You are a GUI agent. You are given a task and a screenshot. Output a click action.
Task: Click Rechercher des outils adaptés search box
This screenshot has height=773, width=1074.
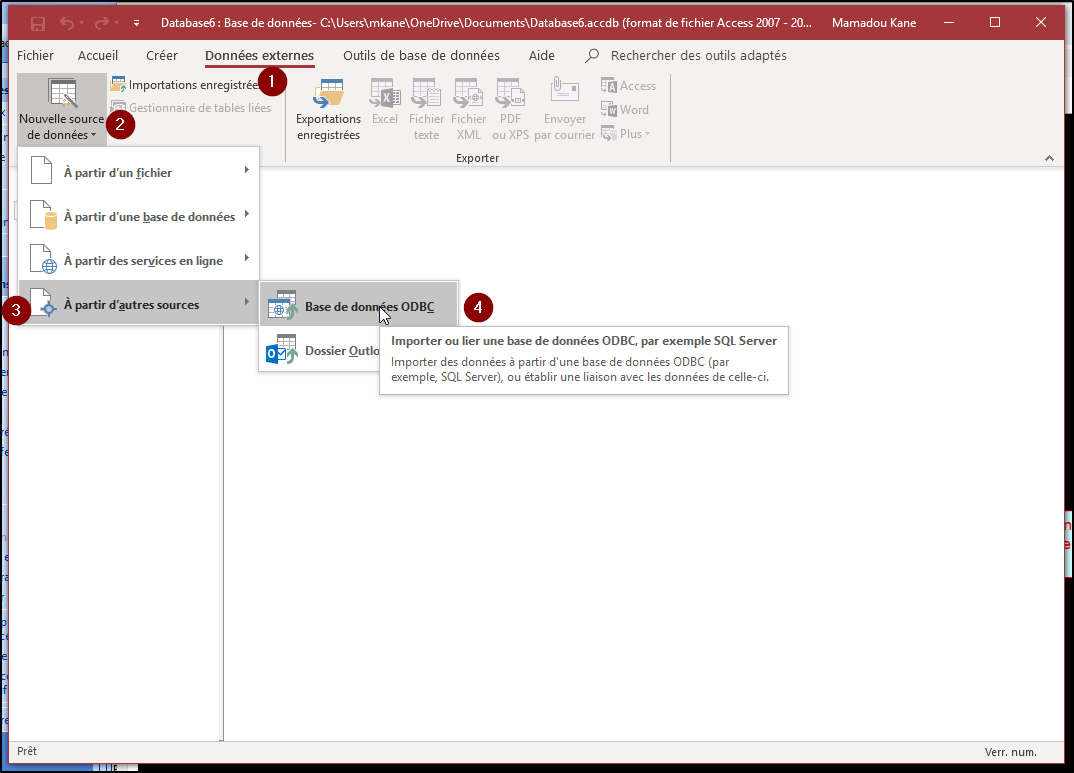[698, 56]
